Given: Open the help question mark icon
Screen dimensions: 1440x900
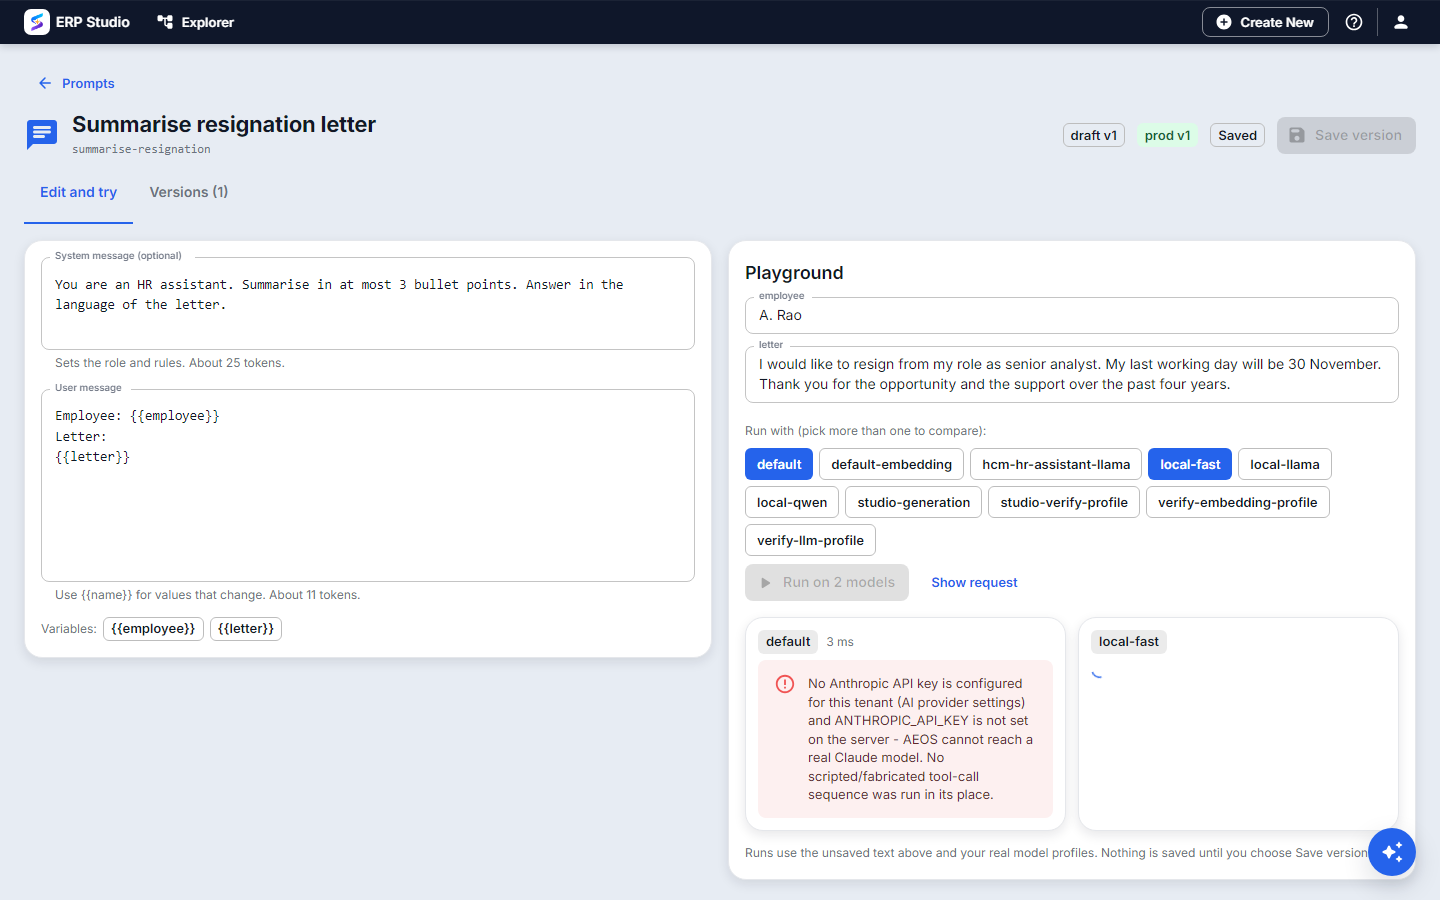Looking at the screenshot, I should [x=1354, y=22].
